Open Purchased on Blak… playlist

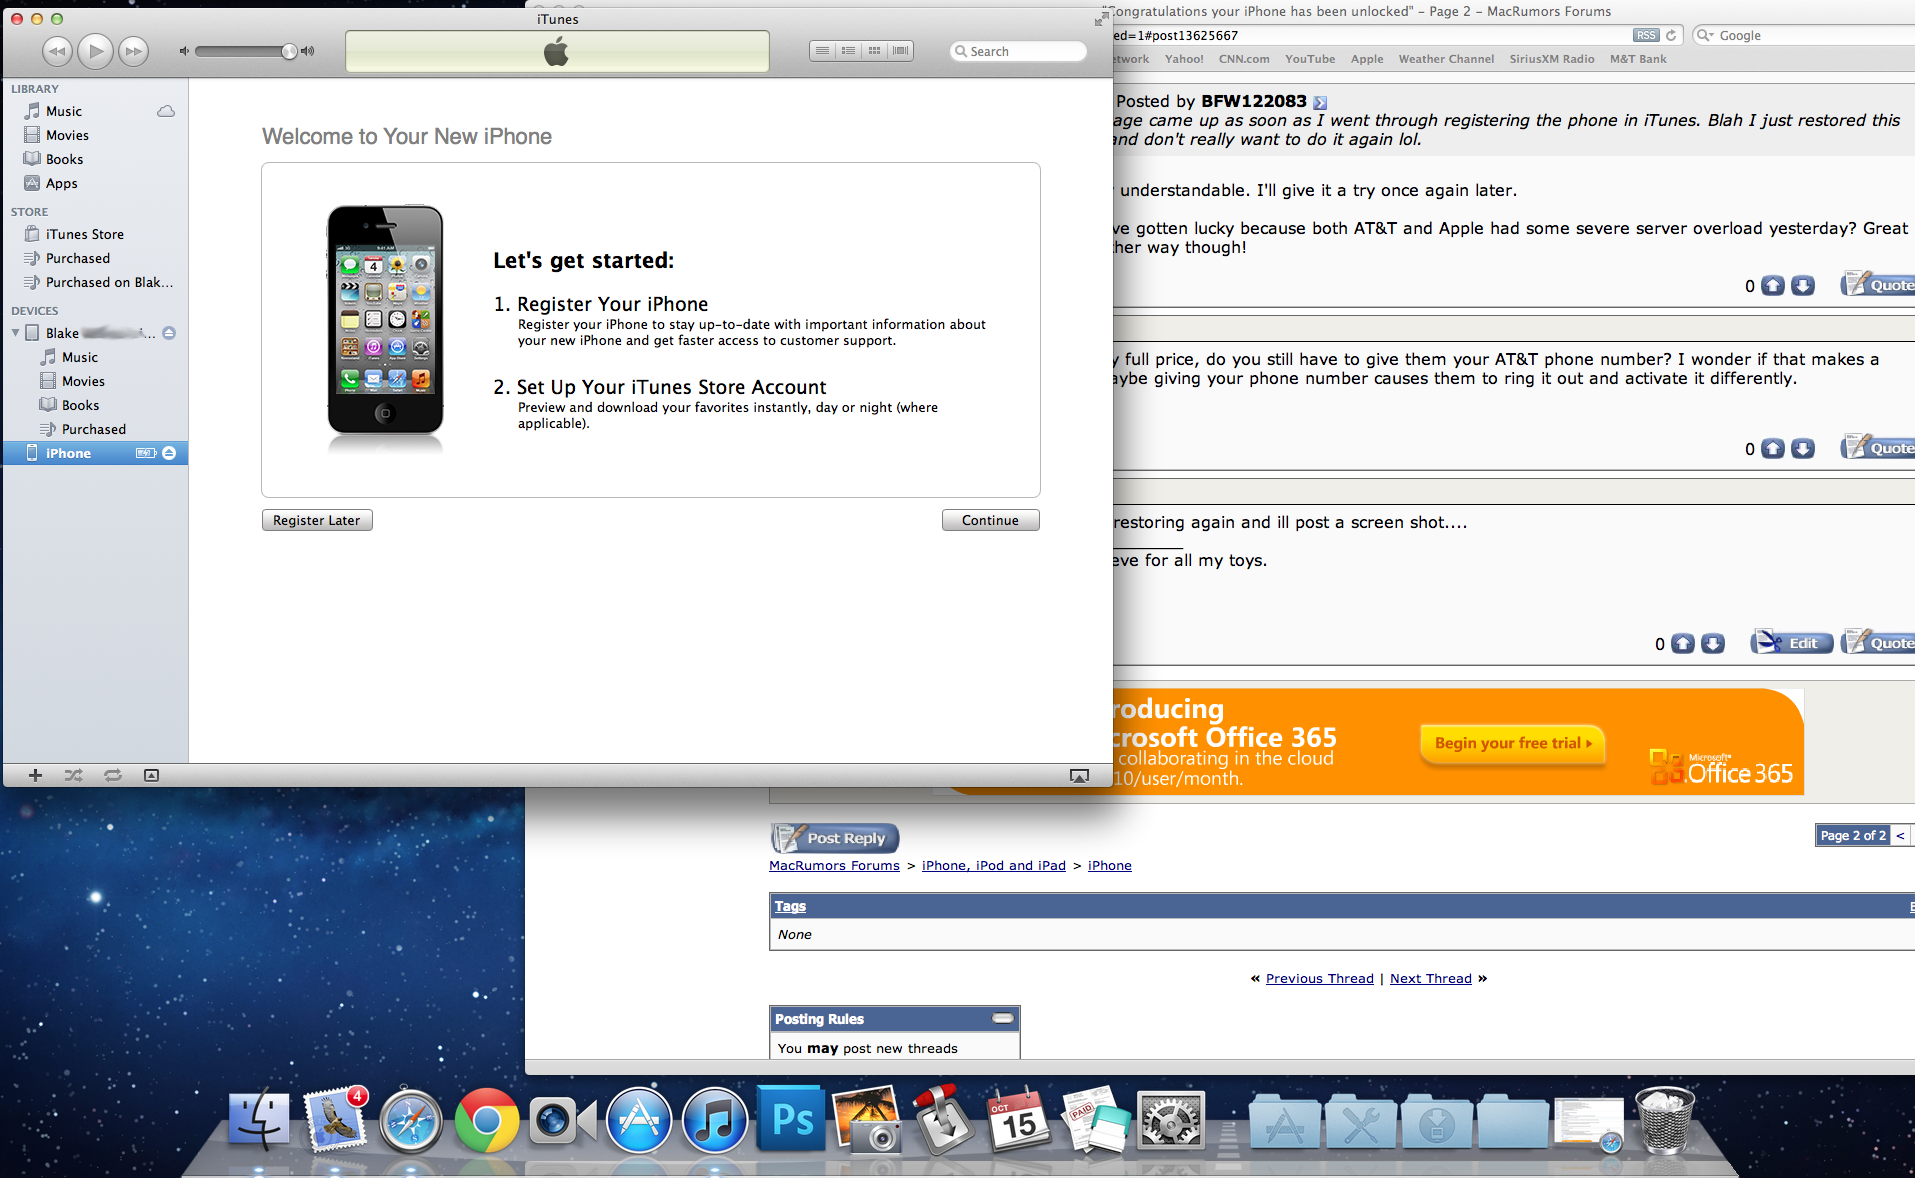pyautogui.click(x=95, y=282)
